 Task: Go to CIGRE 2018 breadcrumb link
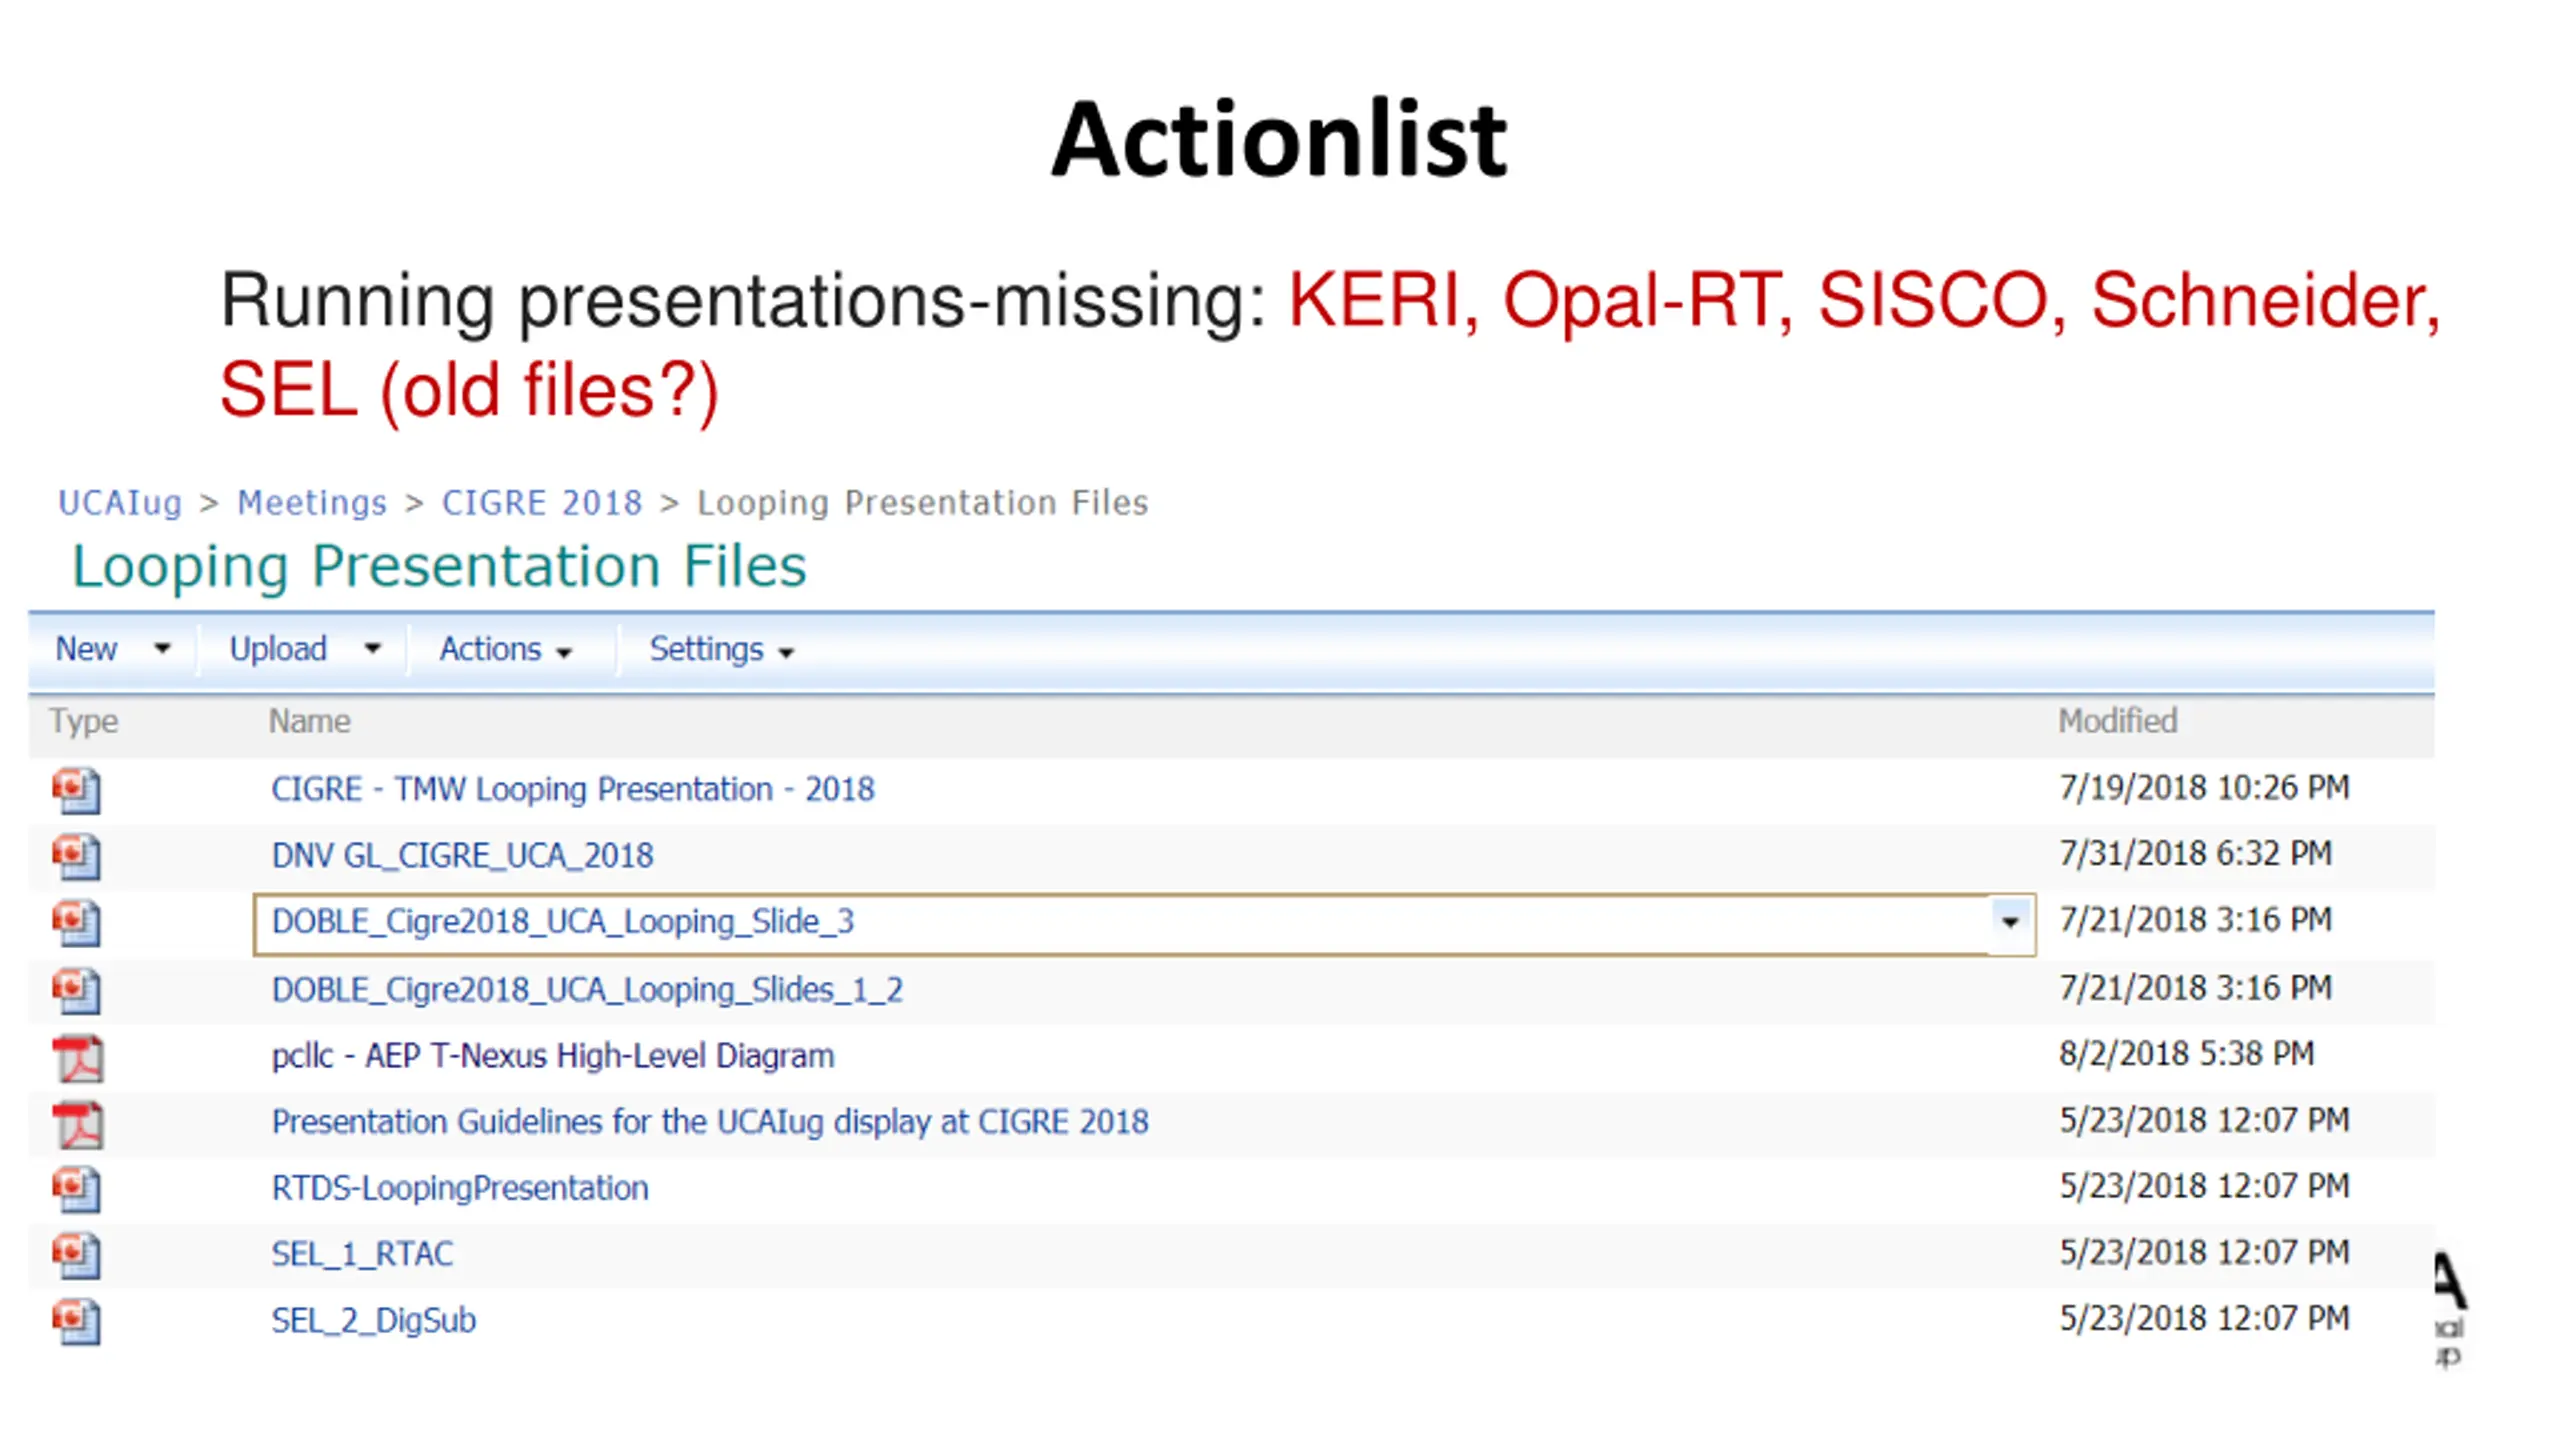542,503
